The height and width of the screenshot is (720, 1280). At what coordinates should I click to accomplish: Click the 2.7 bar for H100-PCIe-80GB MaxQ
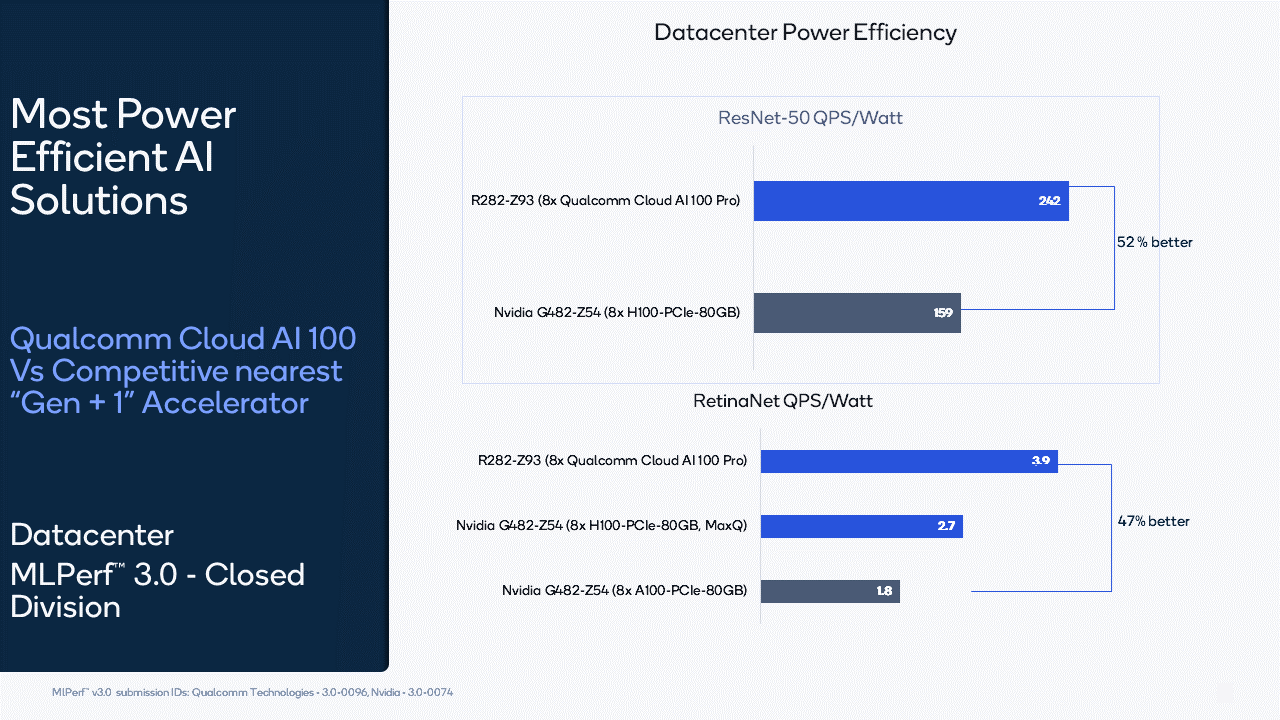click(x=860, y=526)
